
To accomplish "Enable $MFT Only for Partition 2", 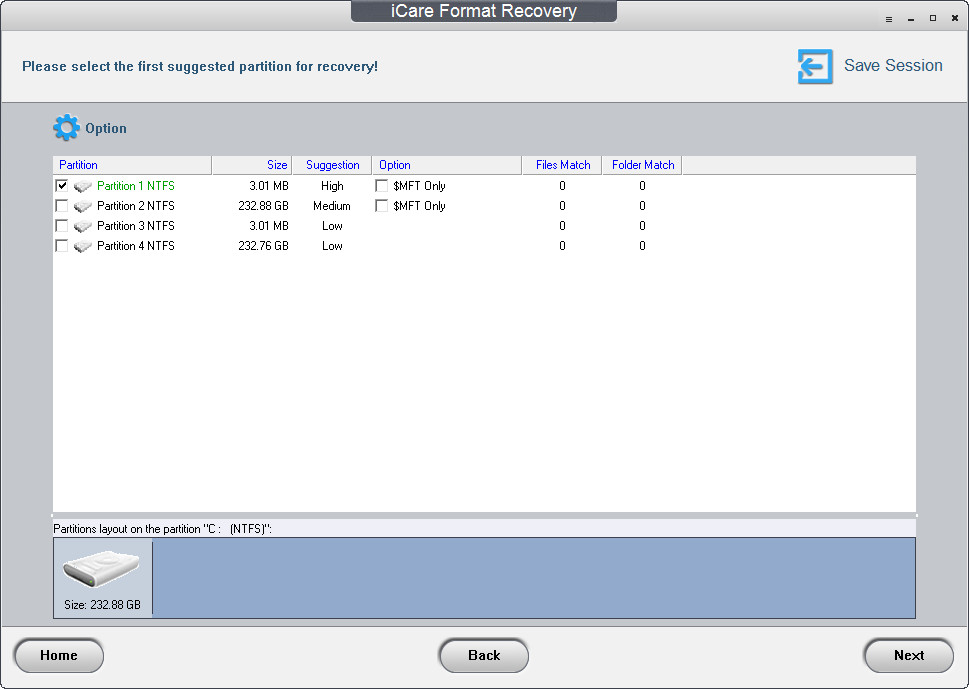I will pyautogui.click(x=382, y=206).
